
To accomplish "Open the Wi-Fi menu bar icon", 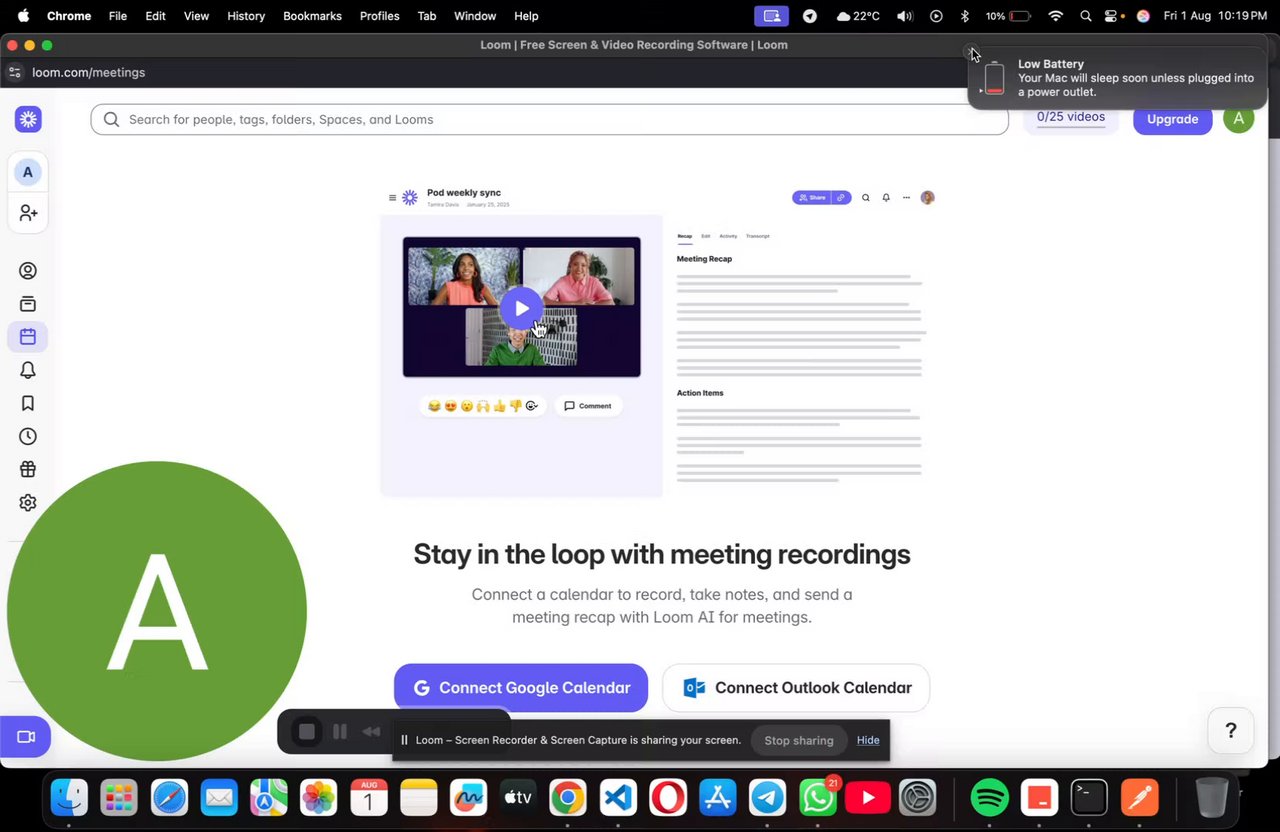I will click(1055, 16).
